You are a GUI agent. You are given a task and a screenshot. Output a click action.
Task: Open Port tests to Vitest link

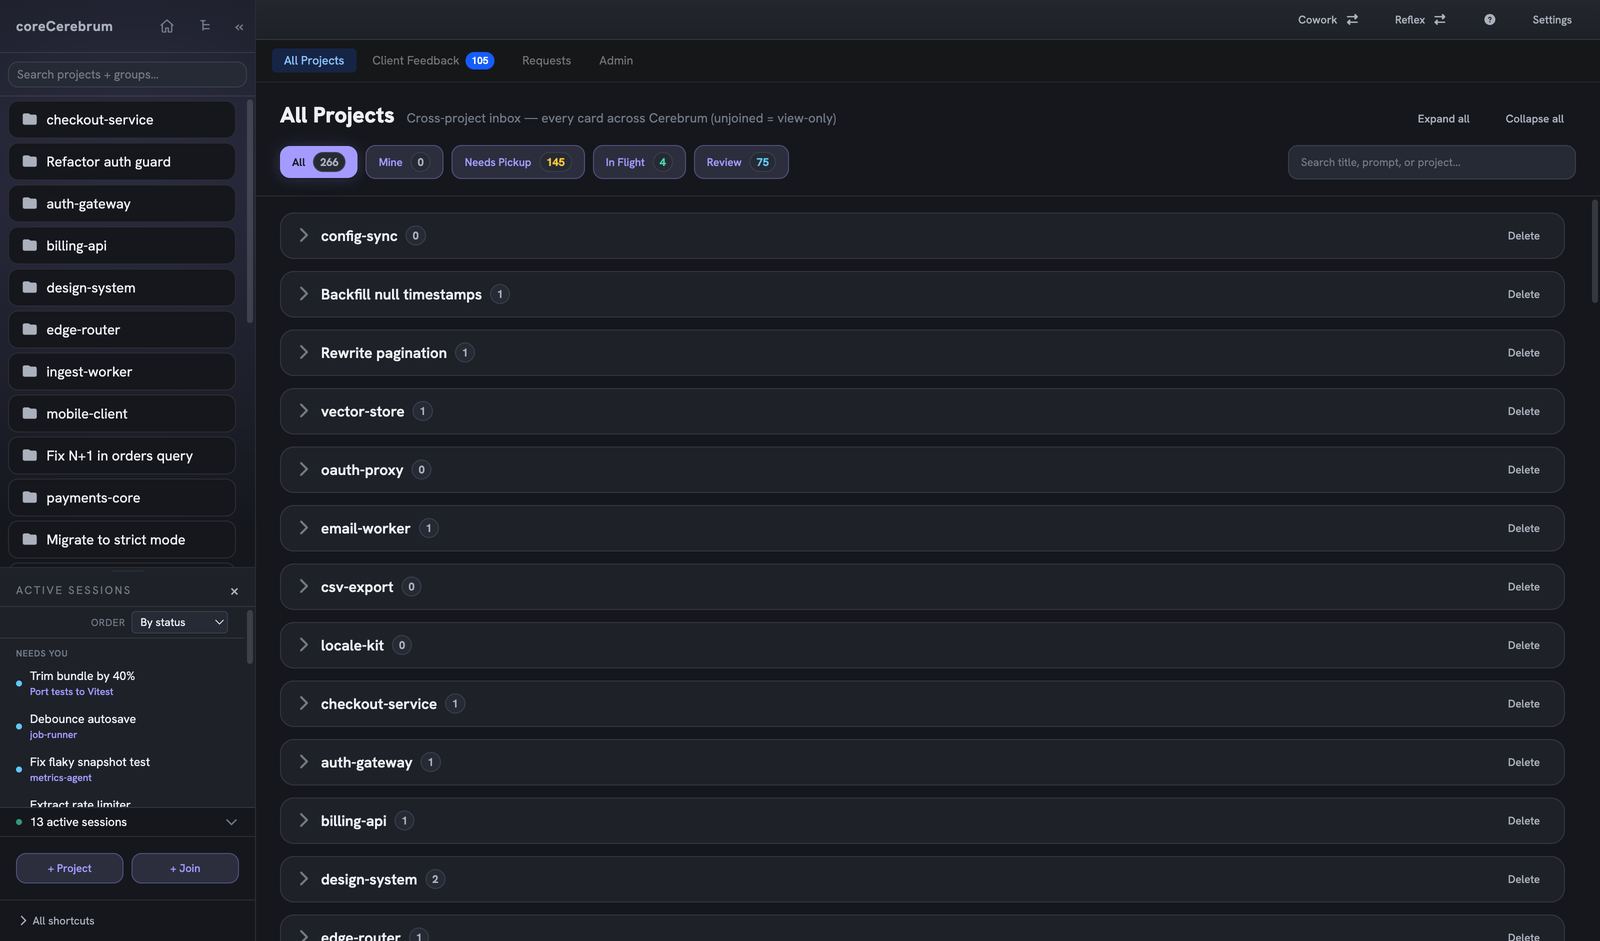click(x=71, y=692)
